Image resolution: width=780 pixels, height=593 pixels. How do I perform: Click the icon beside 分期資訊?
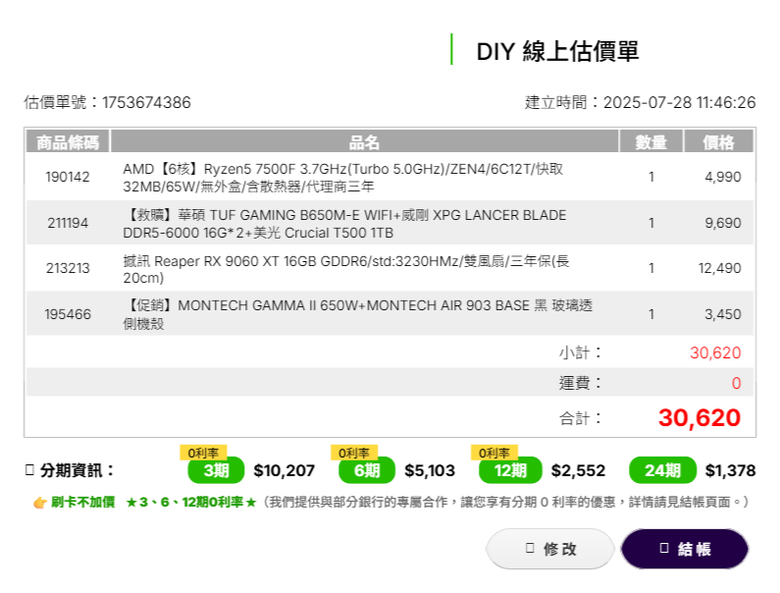click(x=29, y=470)
